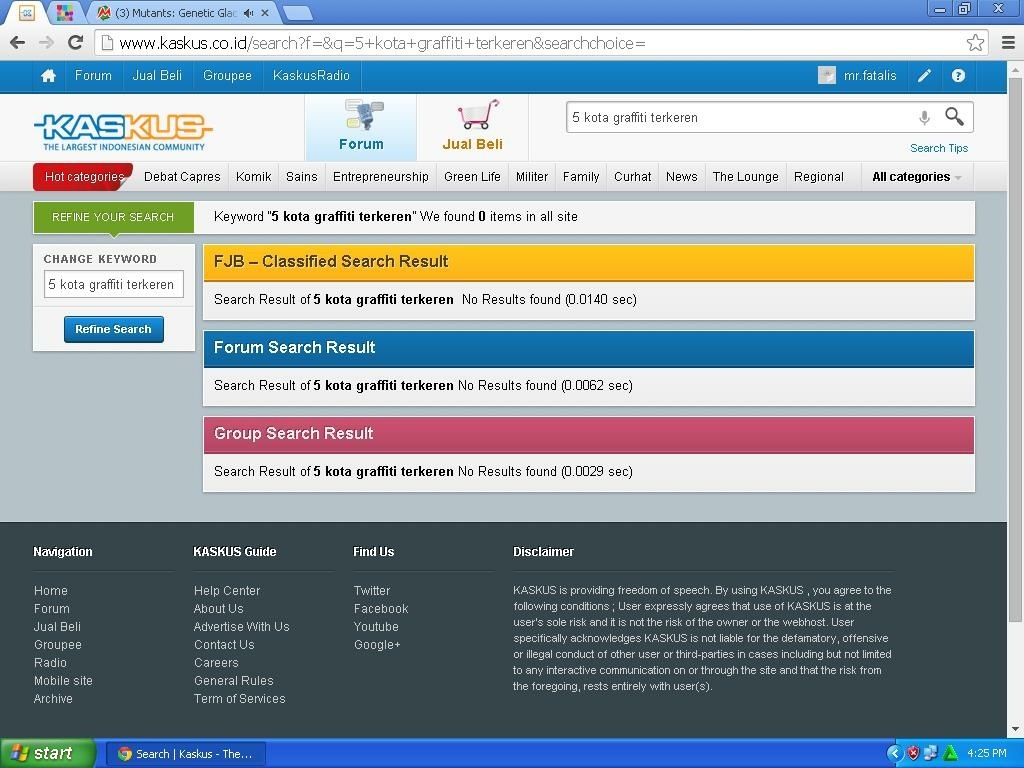
Task: Open the Debat Capres category
Action: tap(182, 177)
